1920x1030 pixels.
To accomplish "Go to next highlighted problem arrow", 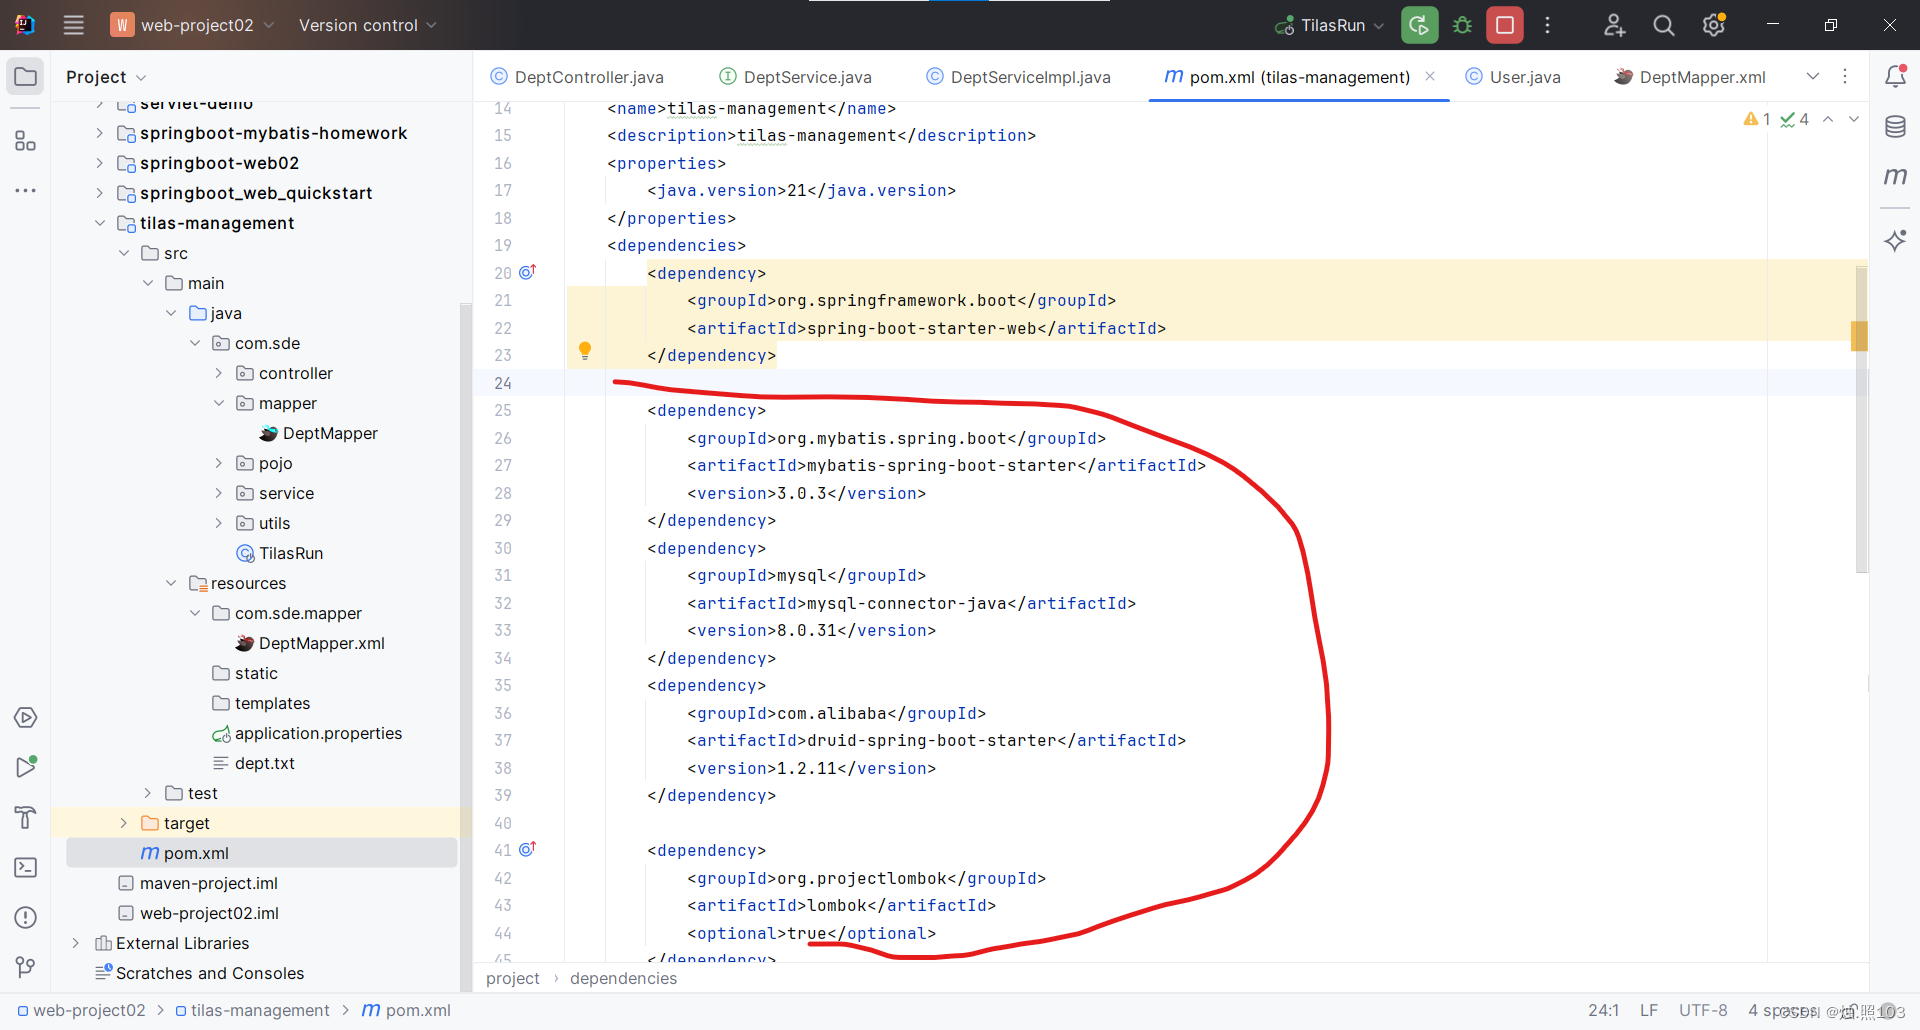I will pyautogui.click(x=1854, y=119).
